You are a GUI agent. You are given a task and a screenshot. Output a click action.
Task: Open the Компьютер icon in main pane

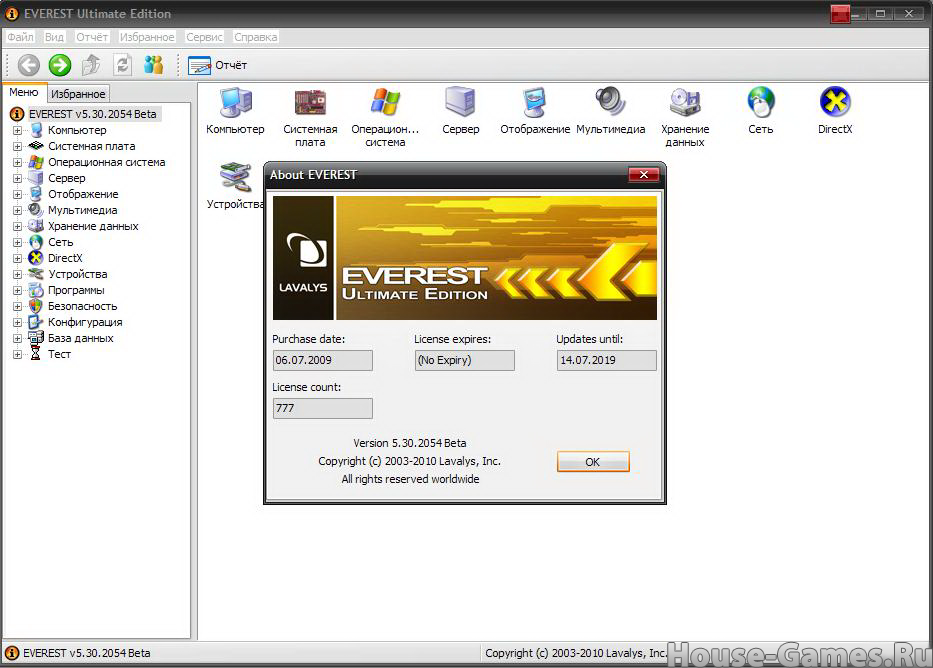tap(236, 111)
